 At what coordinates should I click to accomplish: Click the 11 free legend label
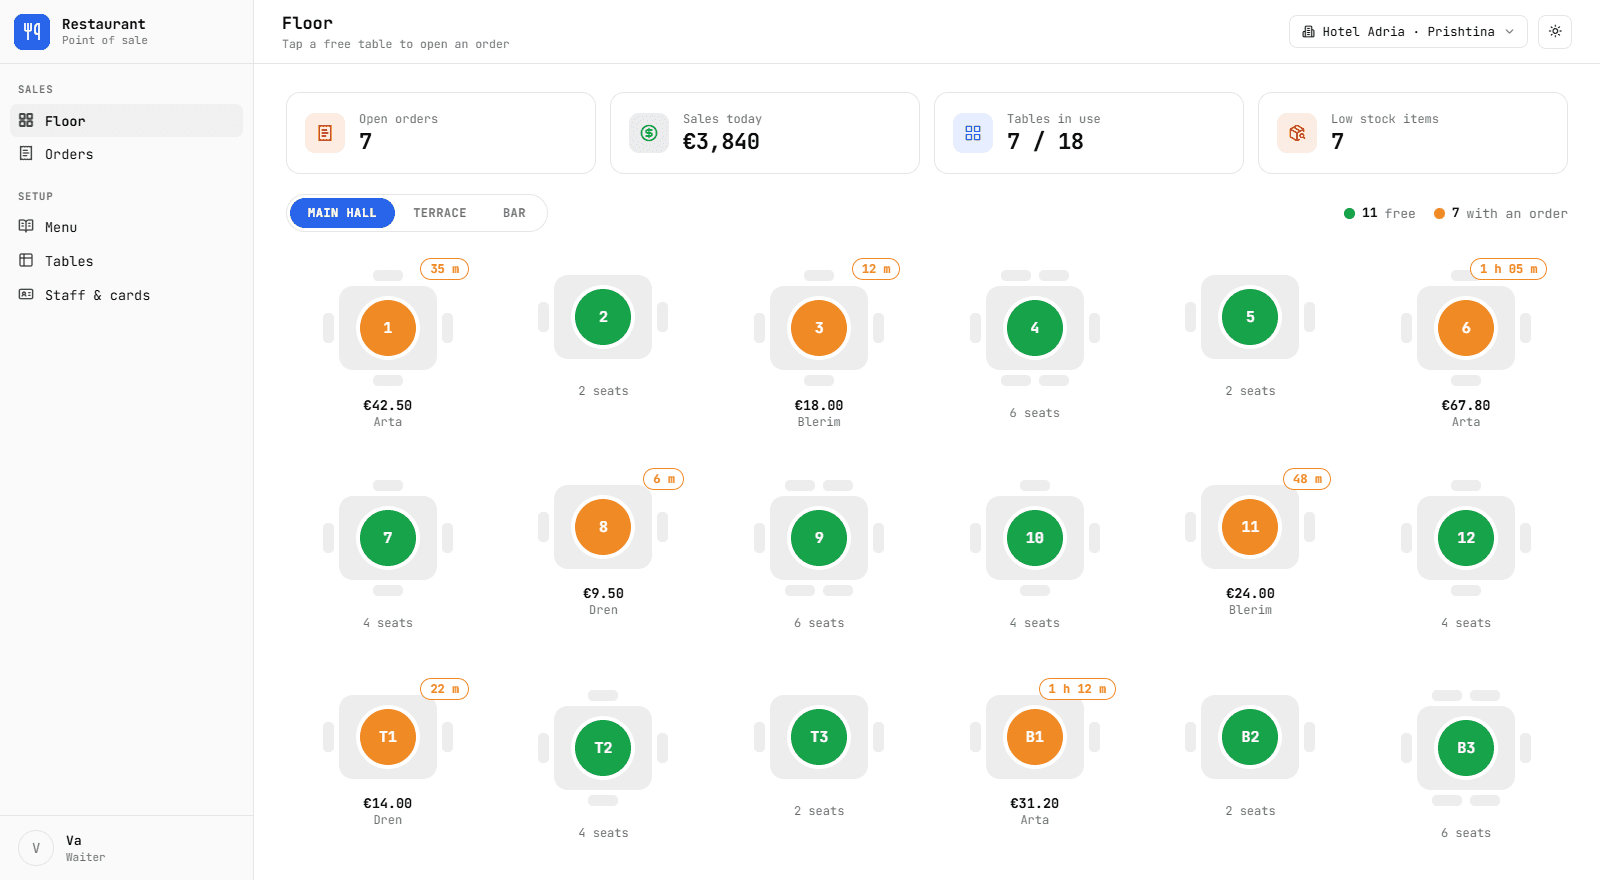1380,213
